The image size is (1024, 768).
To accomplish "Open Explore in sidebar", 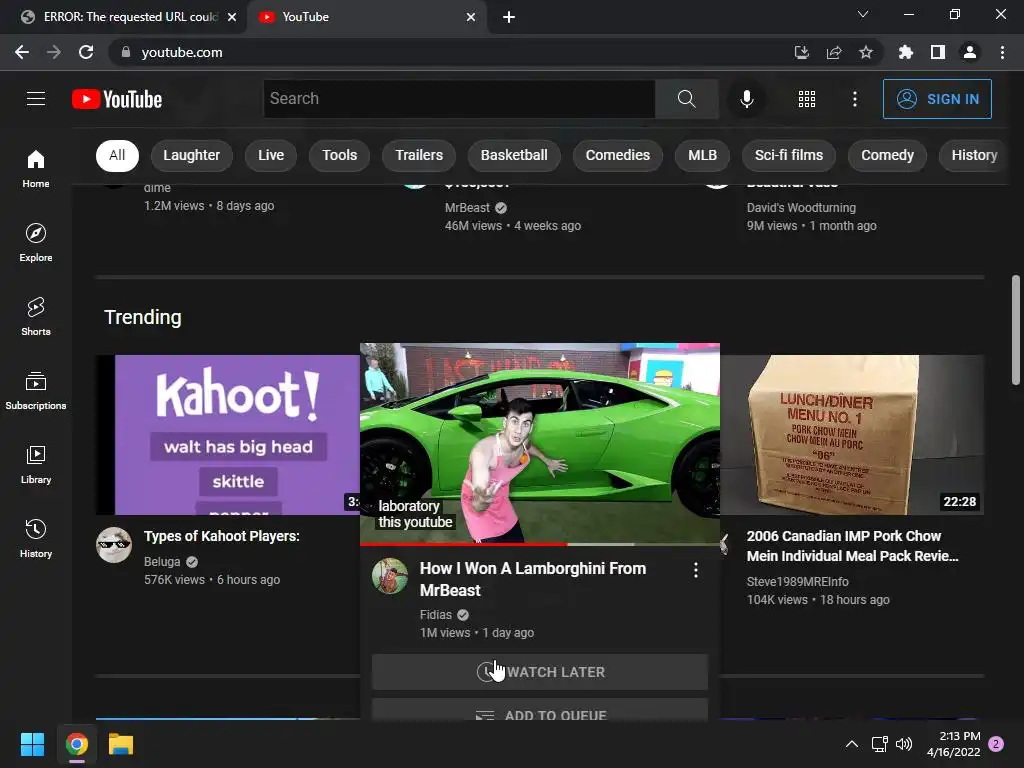I will [x=36, y=243].
